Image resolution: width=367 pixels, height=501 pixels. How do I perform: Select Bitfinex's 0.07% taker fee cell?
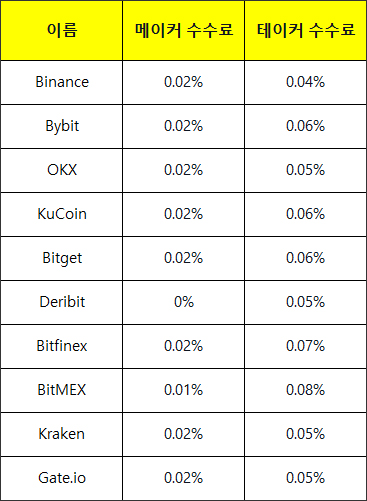tap(305, 346)
